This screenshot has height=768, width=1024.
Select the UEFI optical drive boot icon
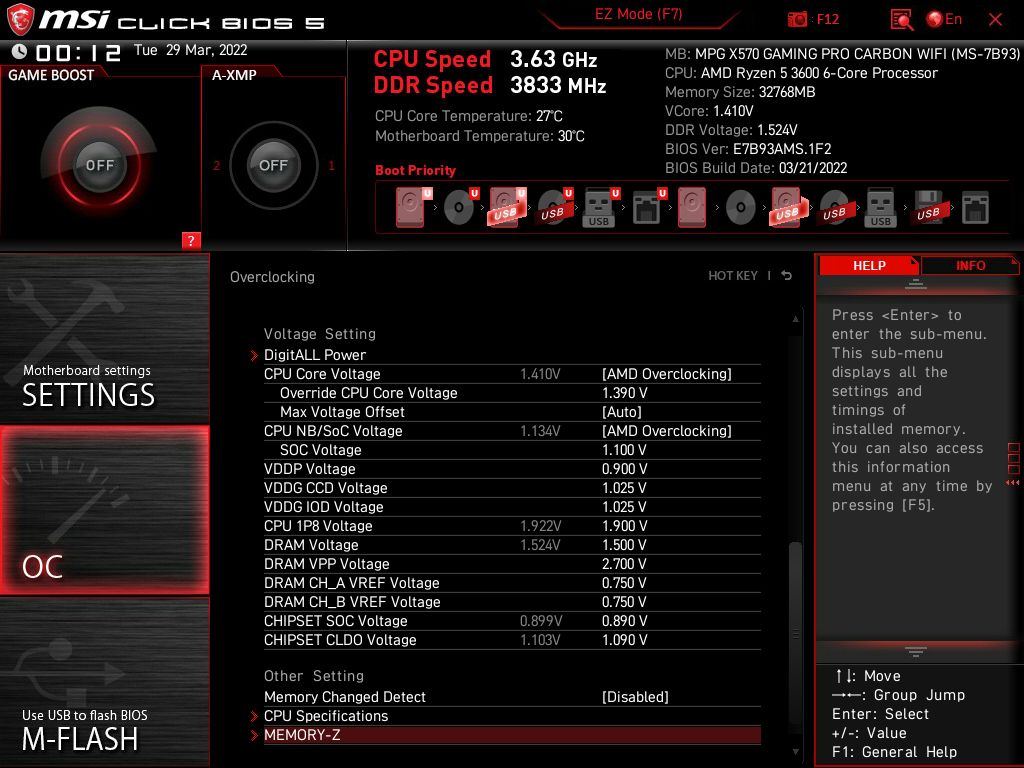461,207
